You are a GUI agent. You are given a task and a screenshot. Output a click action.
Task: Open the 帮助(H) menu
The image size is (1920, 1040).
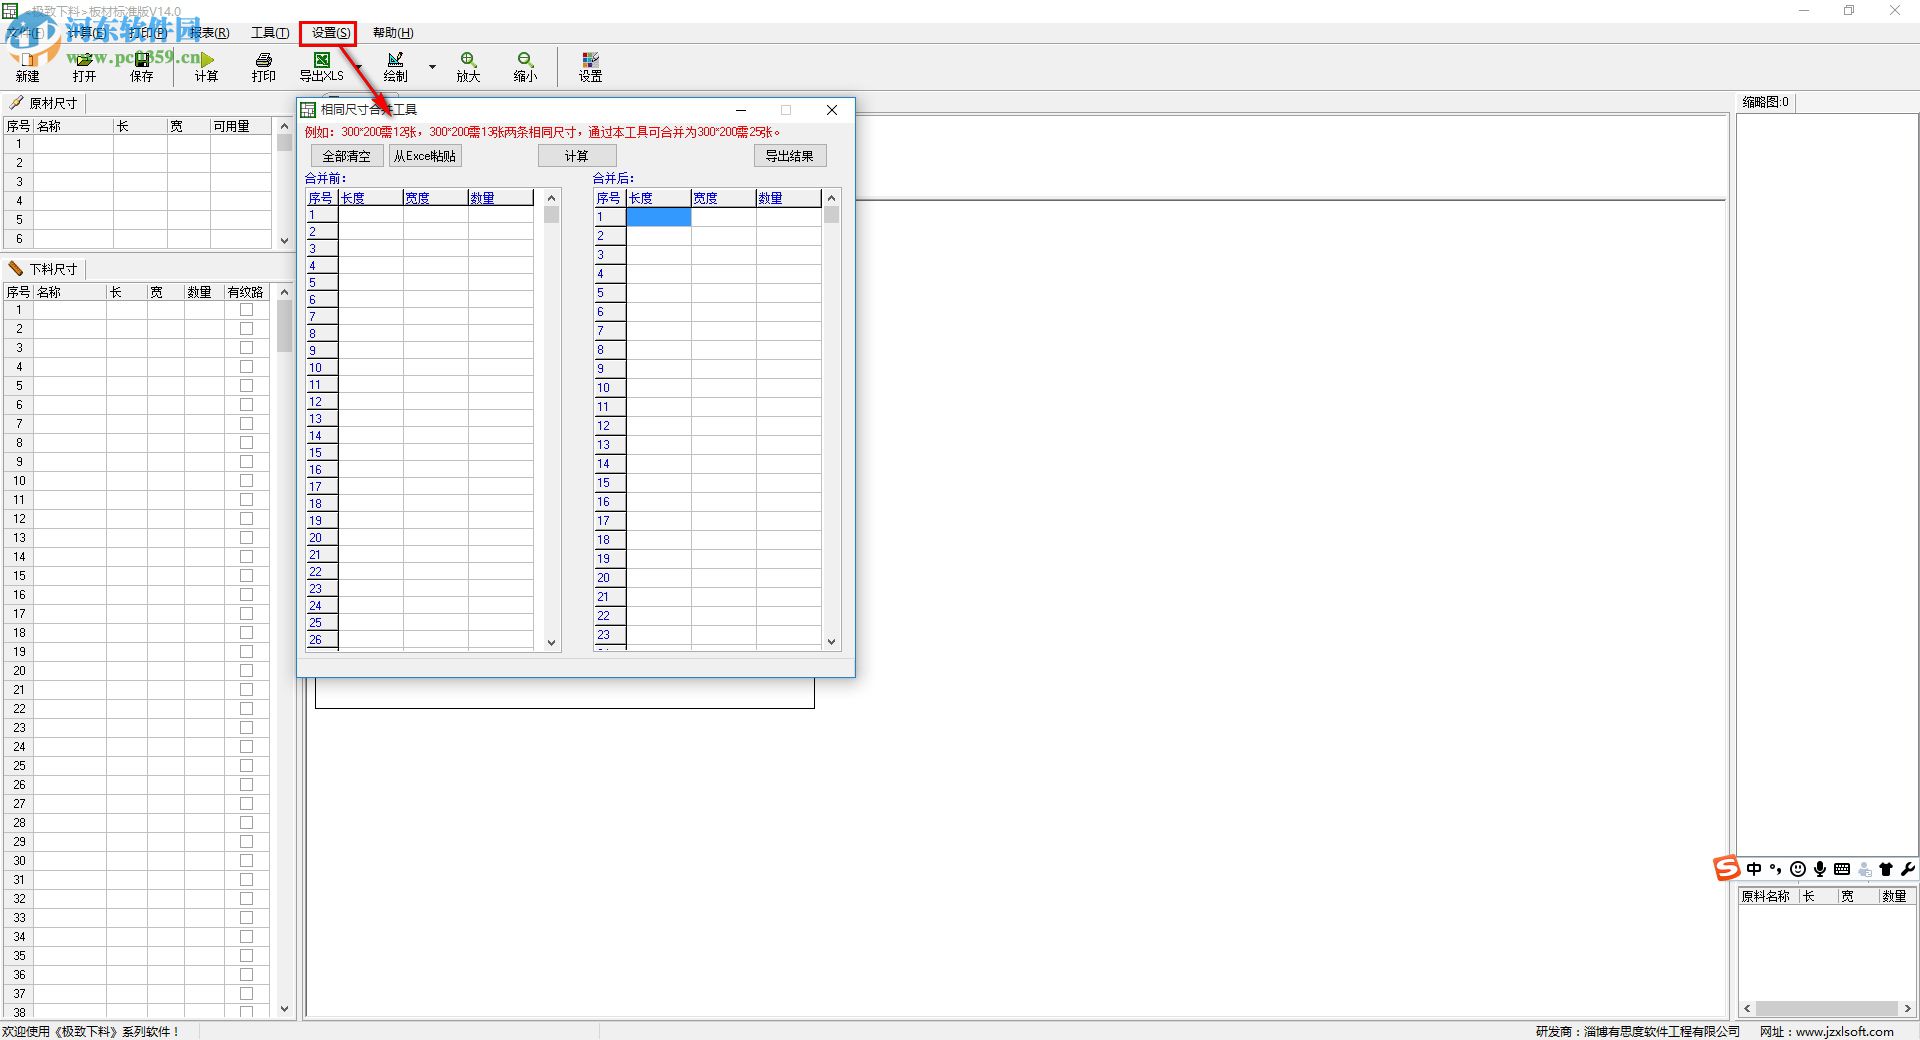tap(393, 33)
